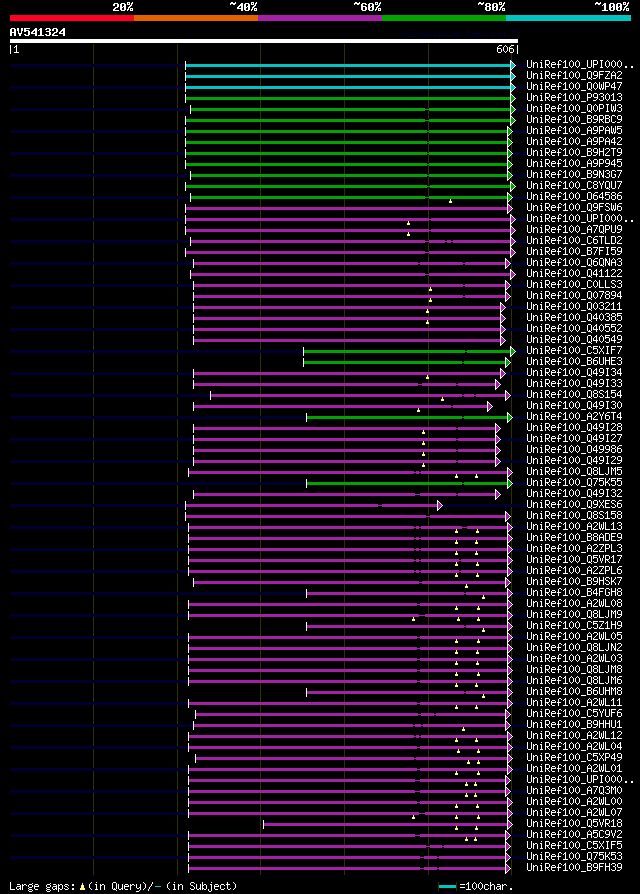The height and width of the screenshot is (894, 640).
Task: Select the UniRef100_Q40385 label
Action: pos(574,317)
